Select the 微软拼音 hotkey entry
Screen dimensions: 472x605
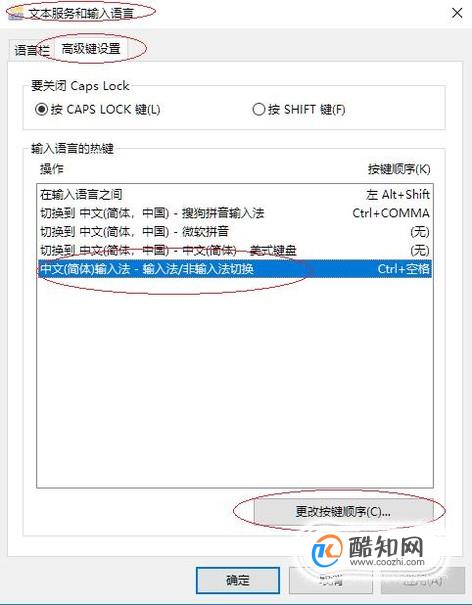(x=235, y=232)
